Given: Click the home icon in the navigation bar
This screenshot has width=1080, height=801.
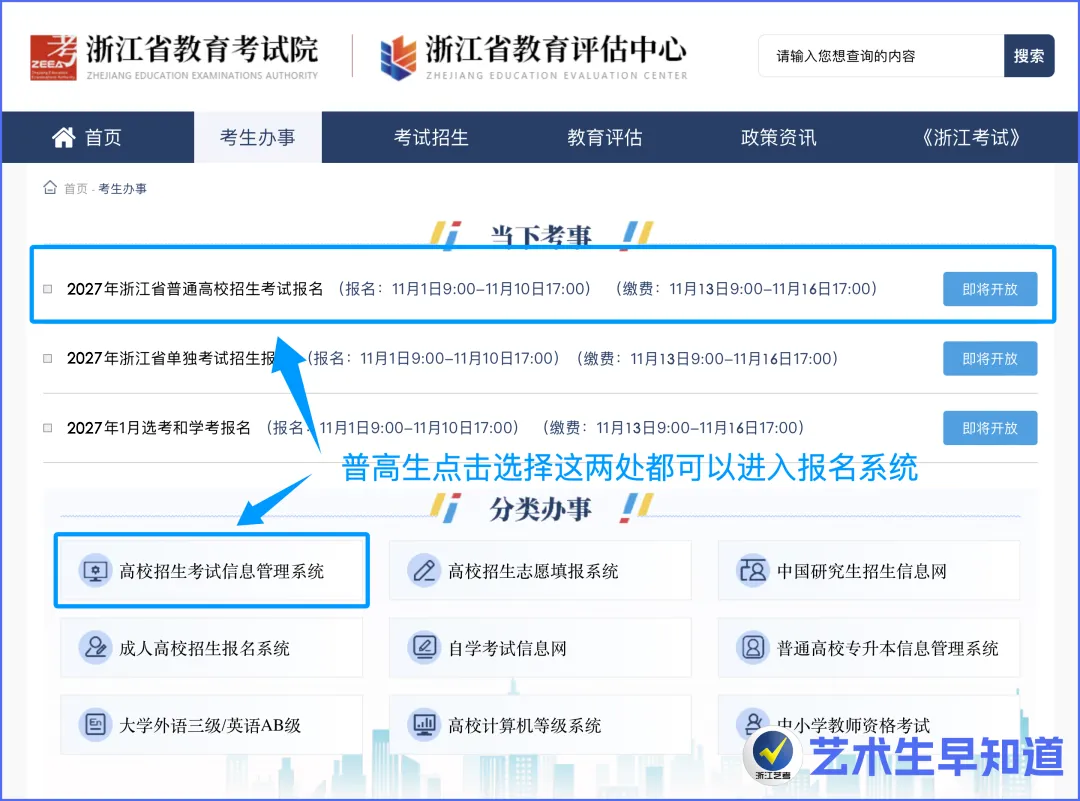Looking at the screenshot, I should coord(63,137).
